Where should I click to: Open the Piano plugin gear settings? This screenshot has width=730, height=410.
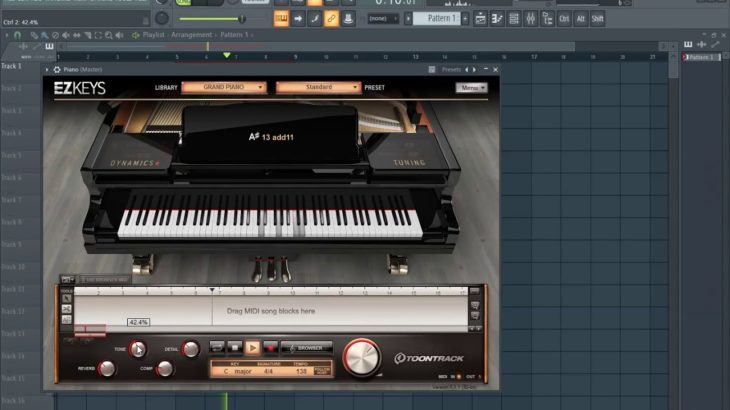(57, 70)
